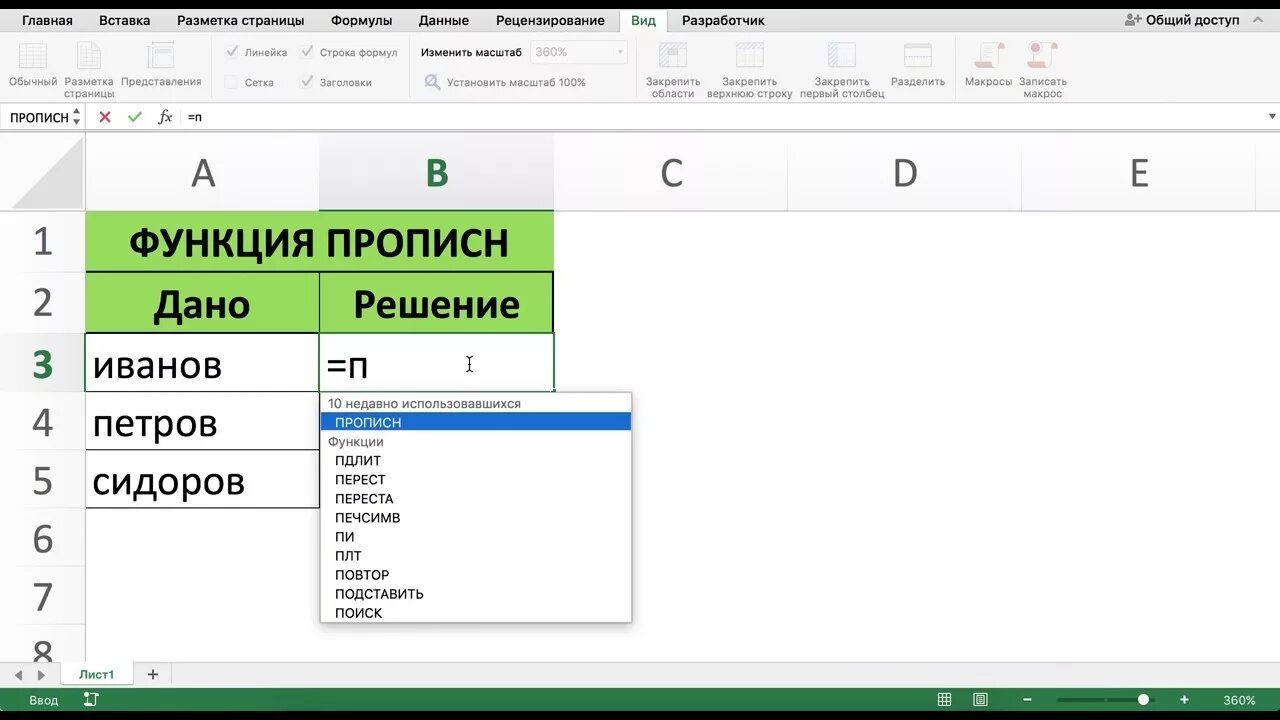Choose ПОВТОР function suggestion
The image size is (1280, 720).
point(476,575)
